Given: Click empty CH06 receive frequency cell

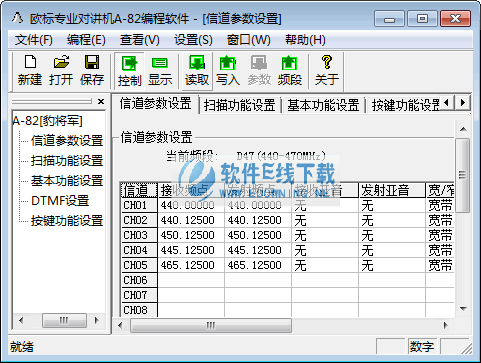Looking at the screenshot, I should pos(191,280).
